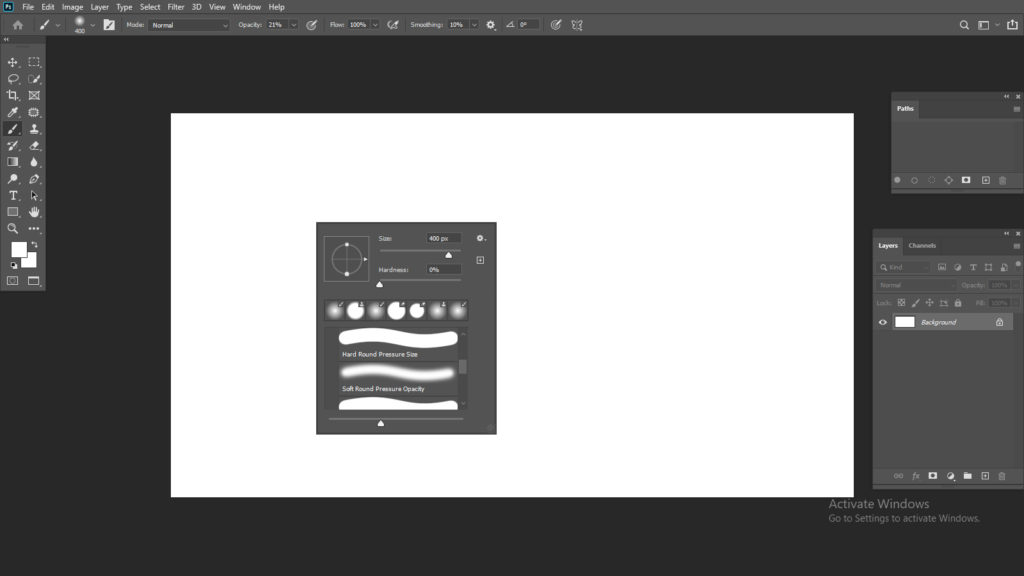This screenshot has width=1024, height=576.
Task: Toggle the Brush Settings panel button
Action: point(109,25)
